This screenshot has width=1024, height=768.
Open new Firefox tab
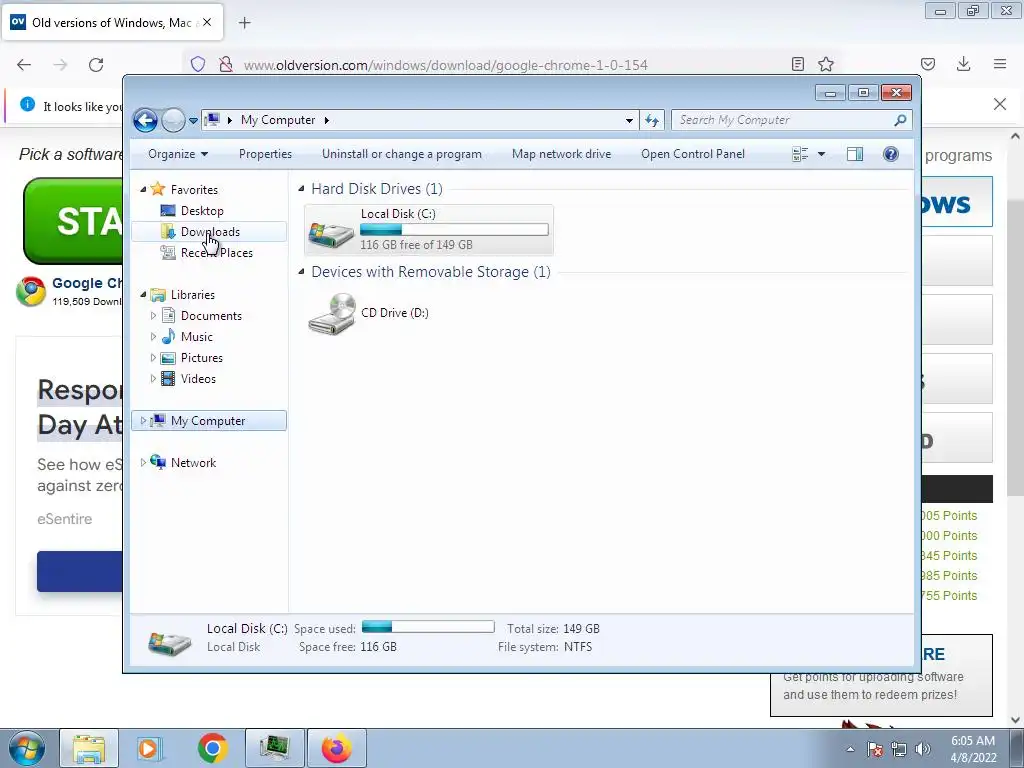pyautogui.click(x=244, y=23)
